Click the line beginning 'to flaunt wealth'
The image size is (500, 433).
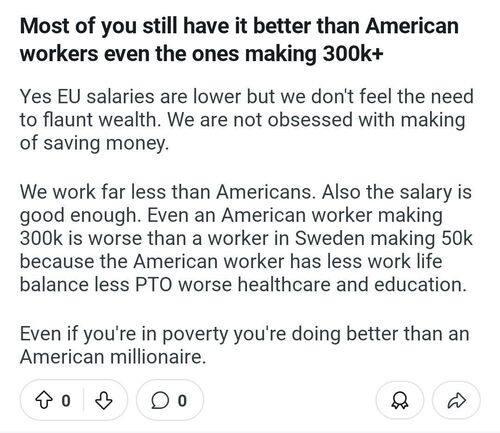[x=242, y=120]
